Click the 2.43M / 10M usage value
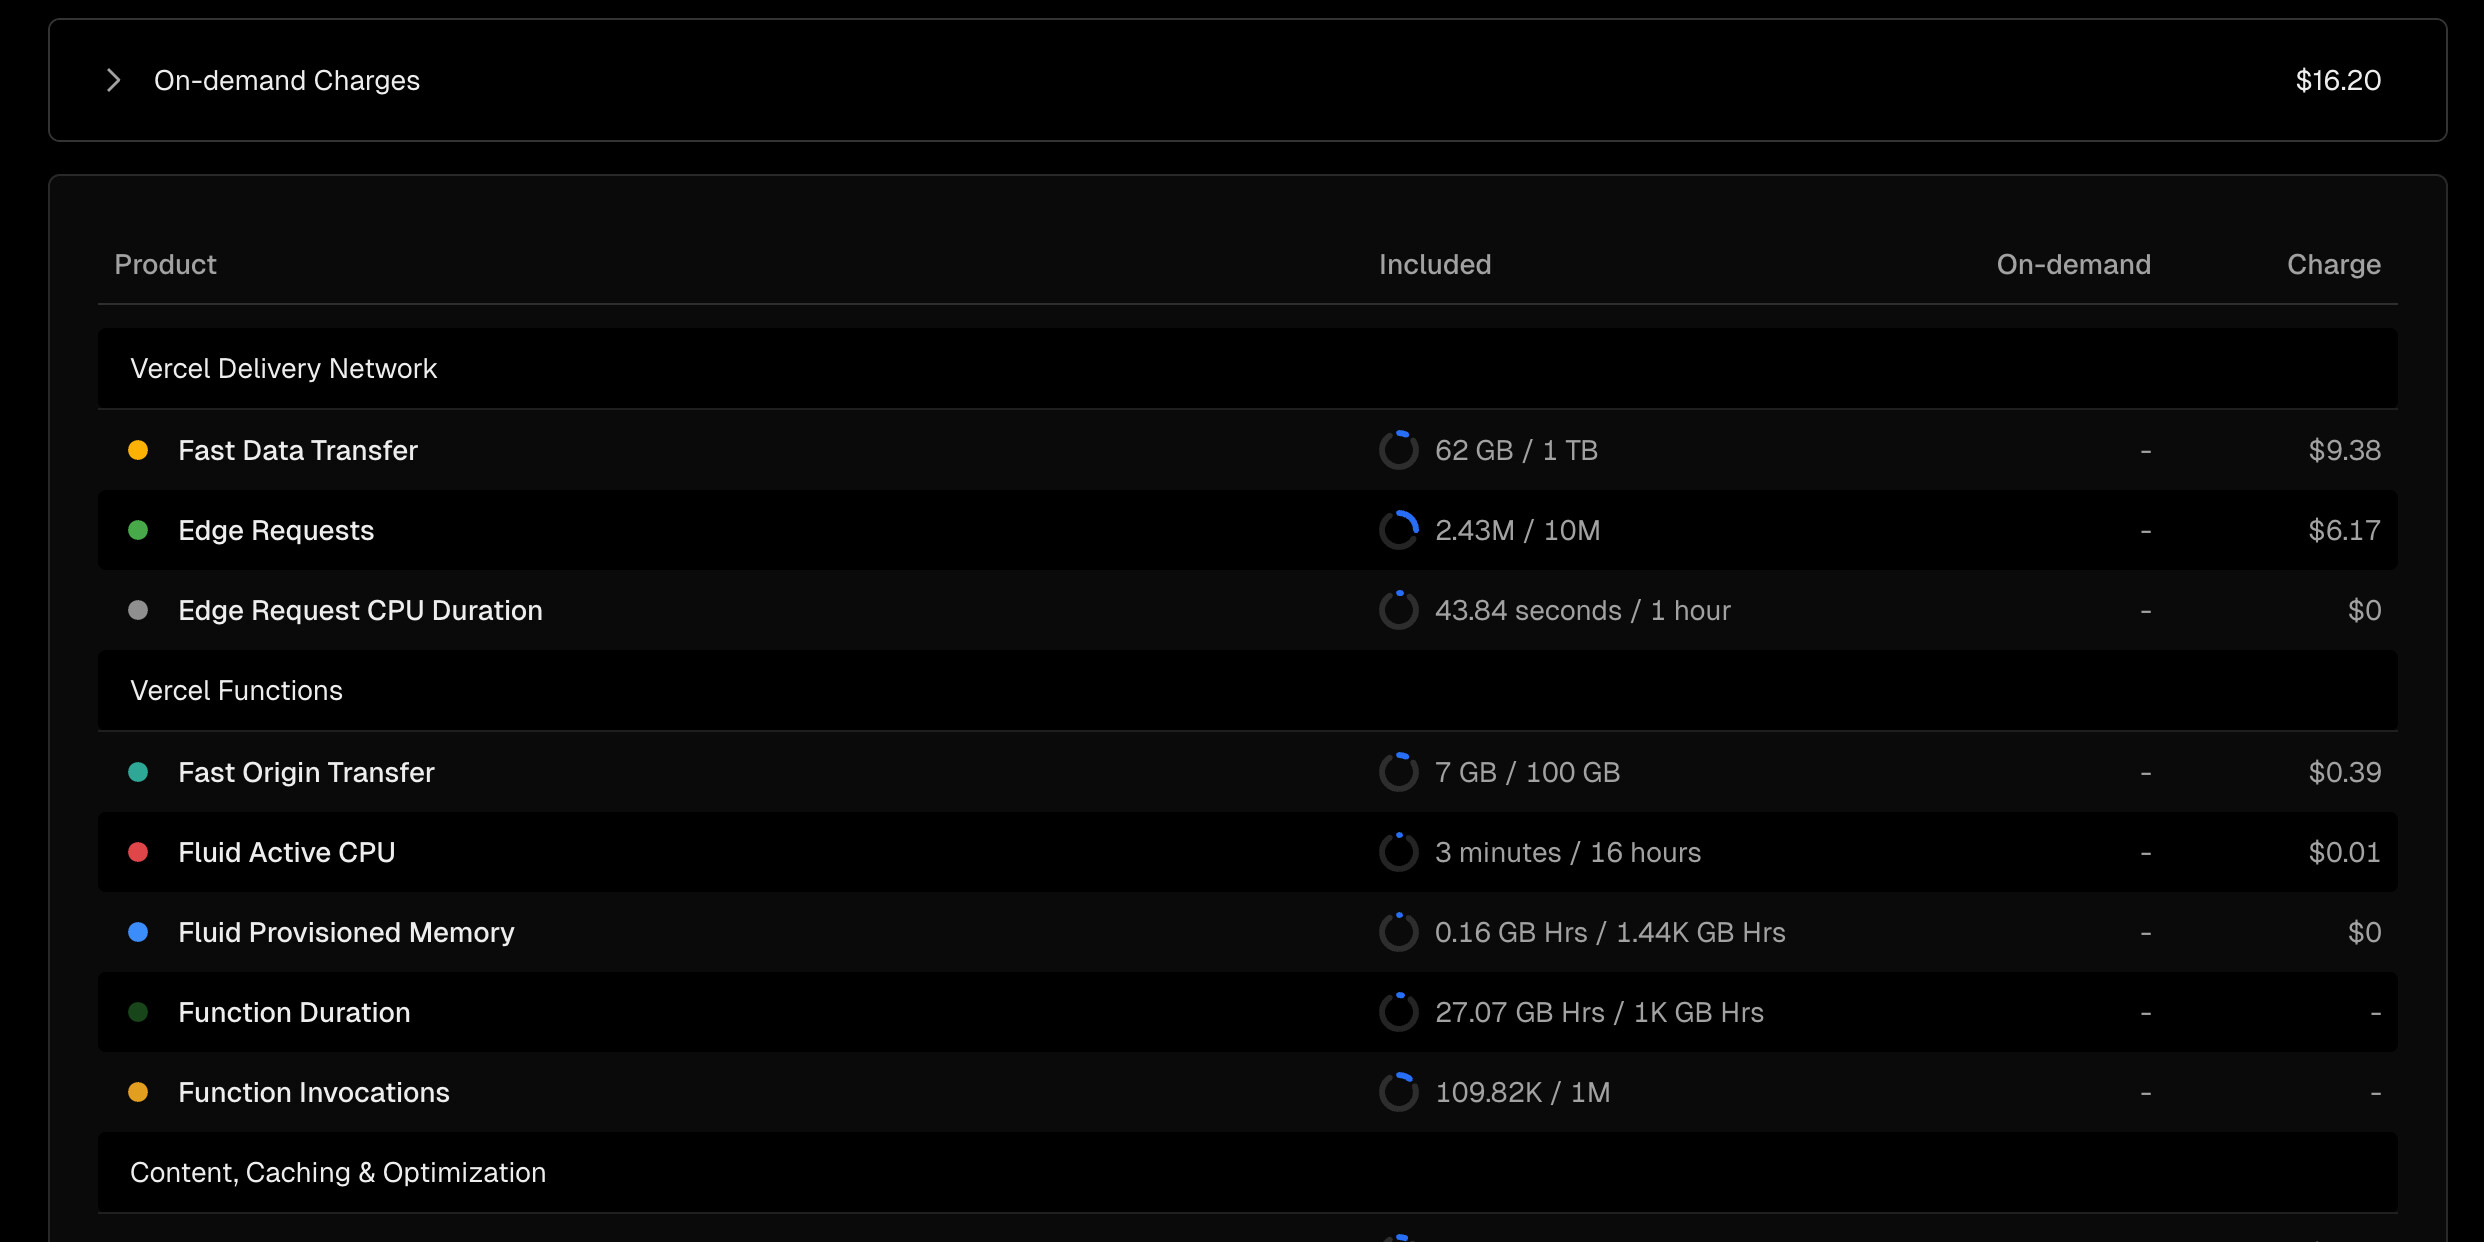 1517,530
